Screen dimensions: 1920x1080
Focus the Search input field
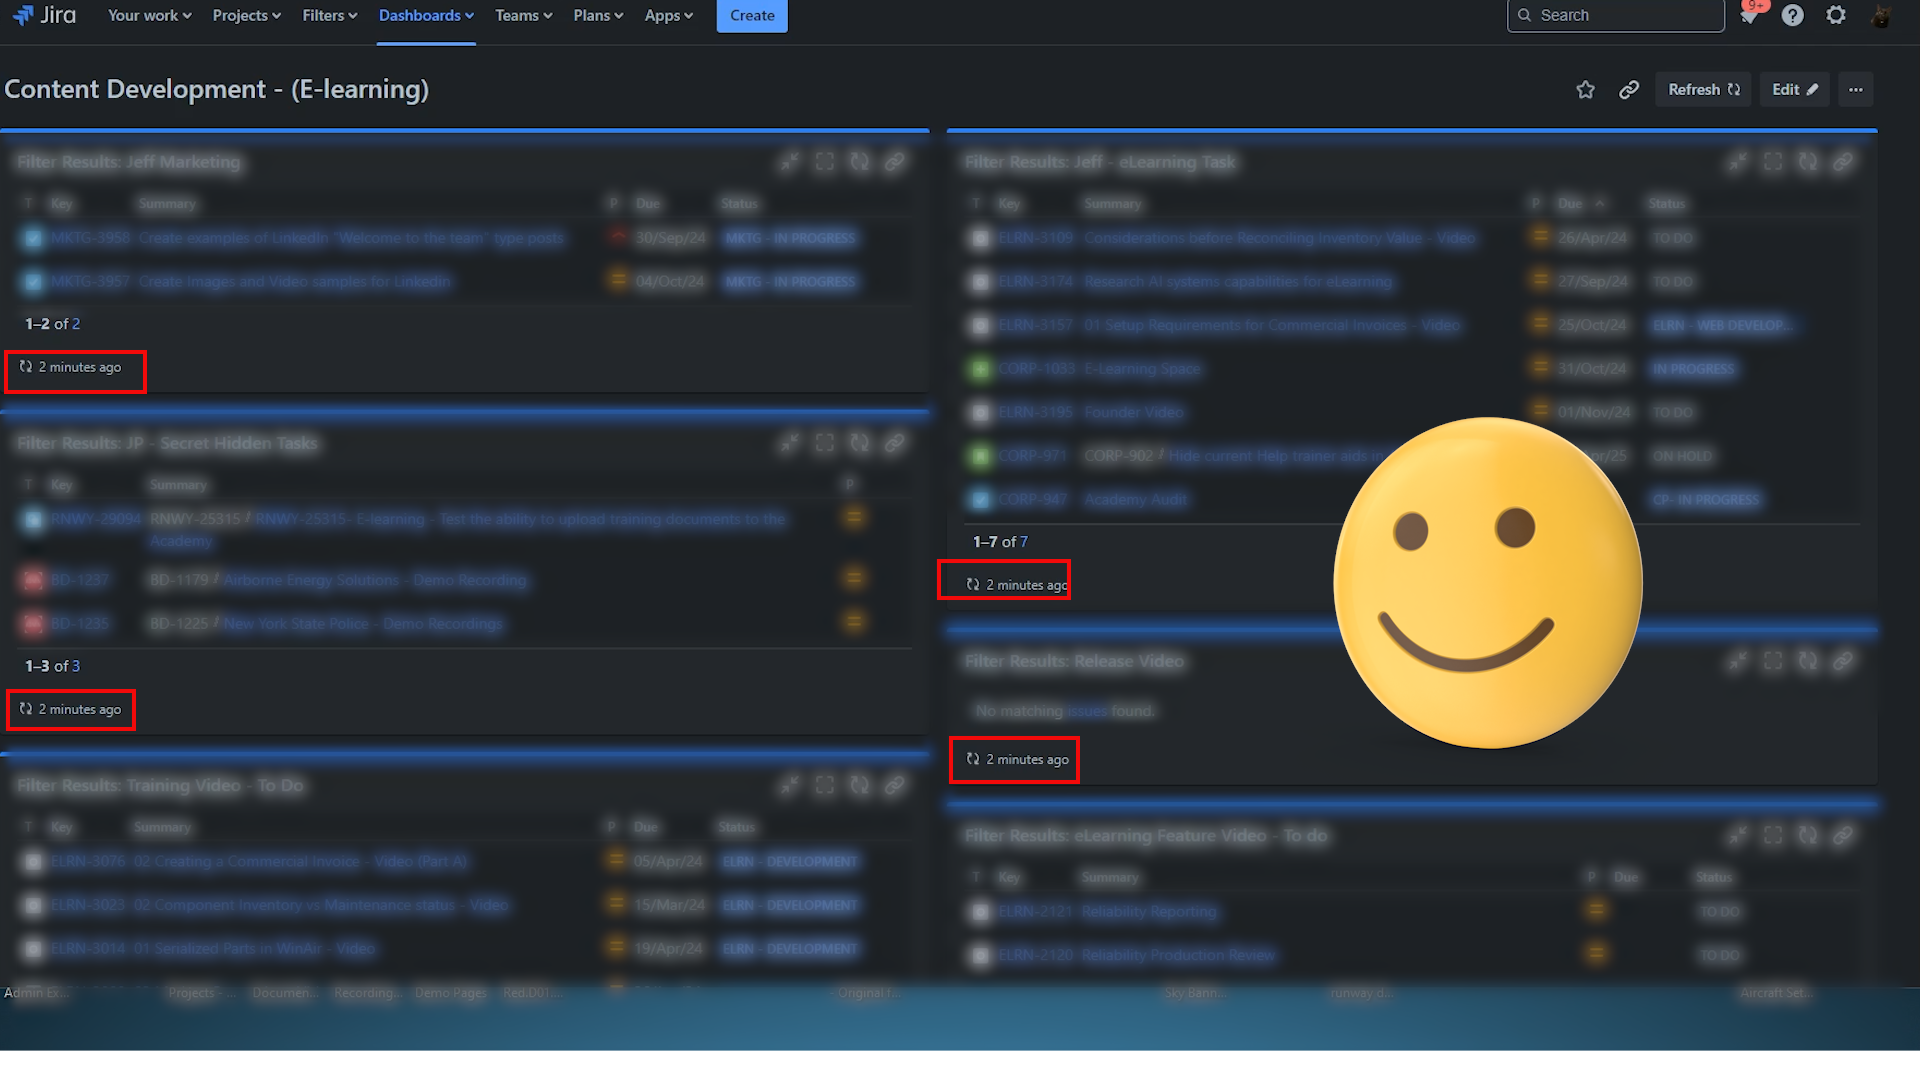pyautogui.click(x=1616, y=16)
